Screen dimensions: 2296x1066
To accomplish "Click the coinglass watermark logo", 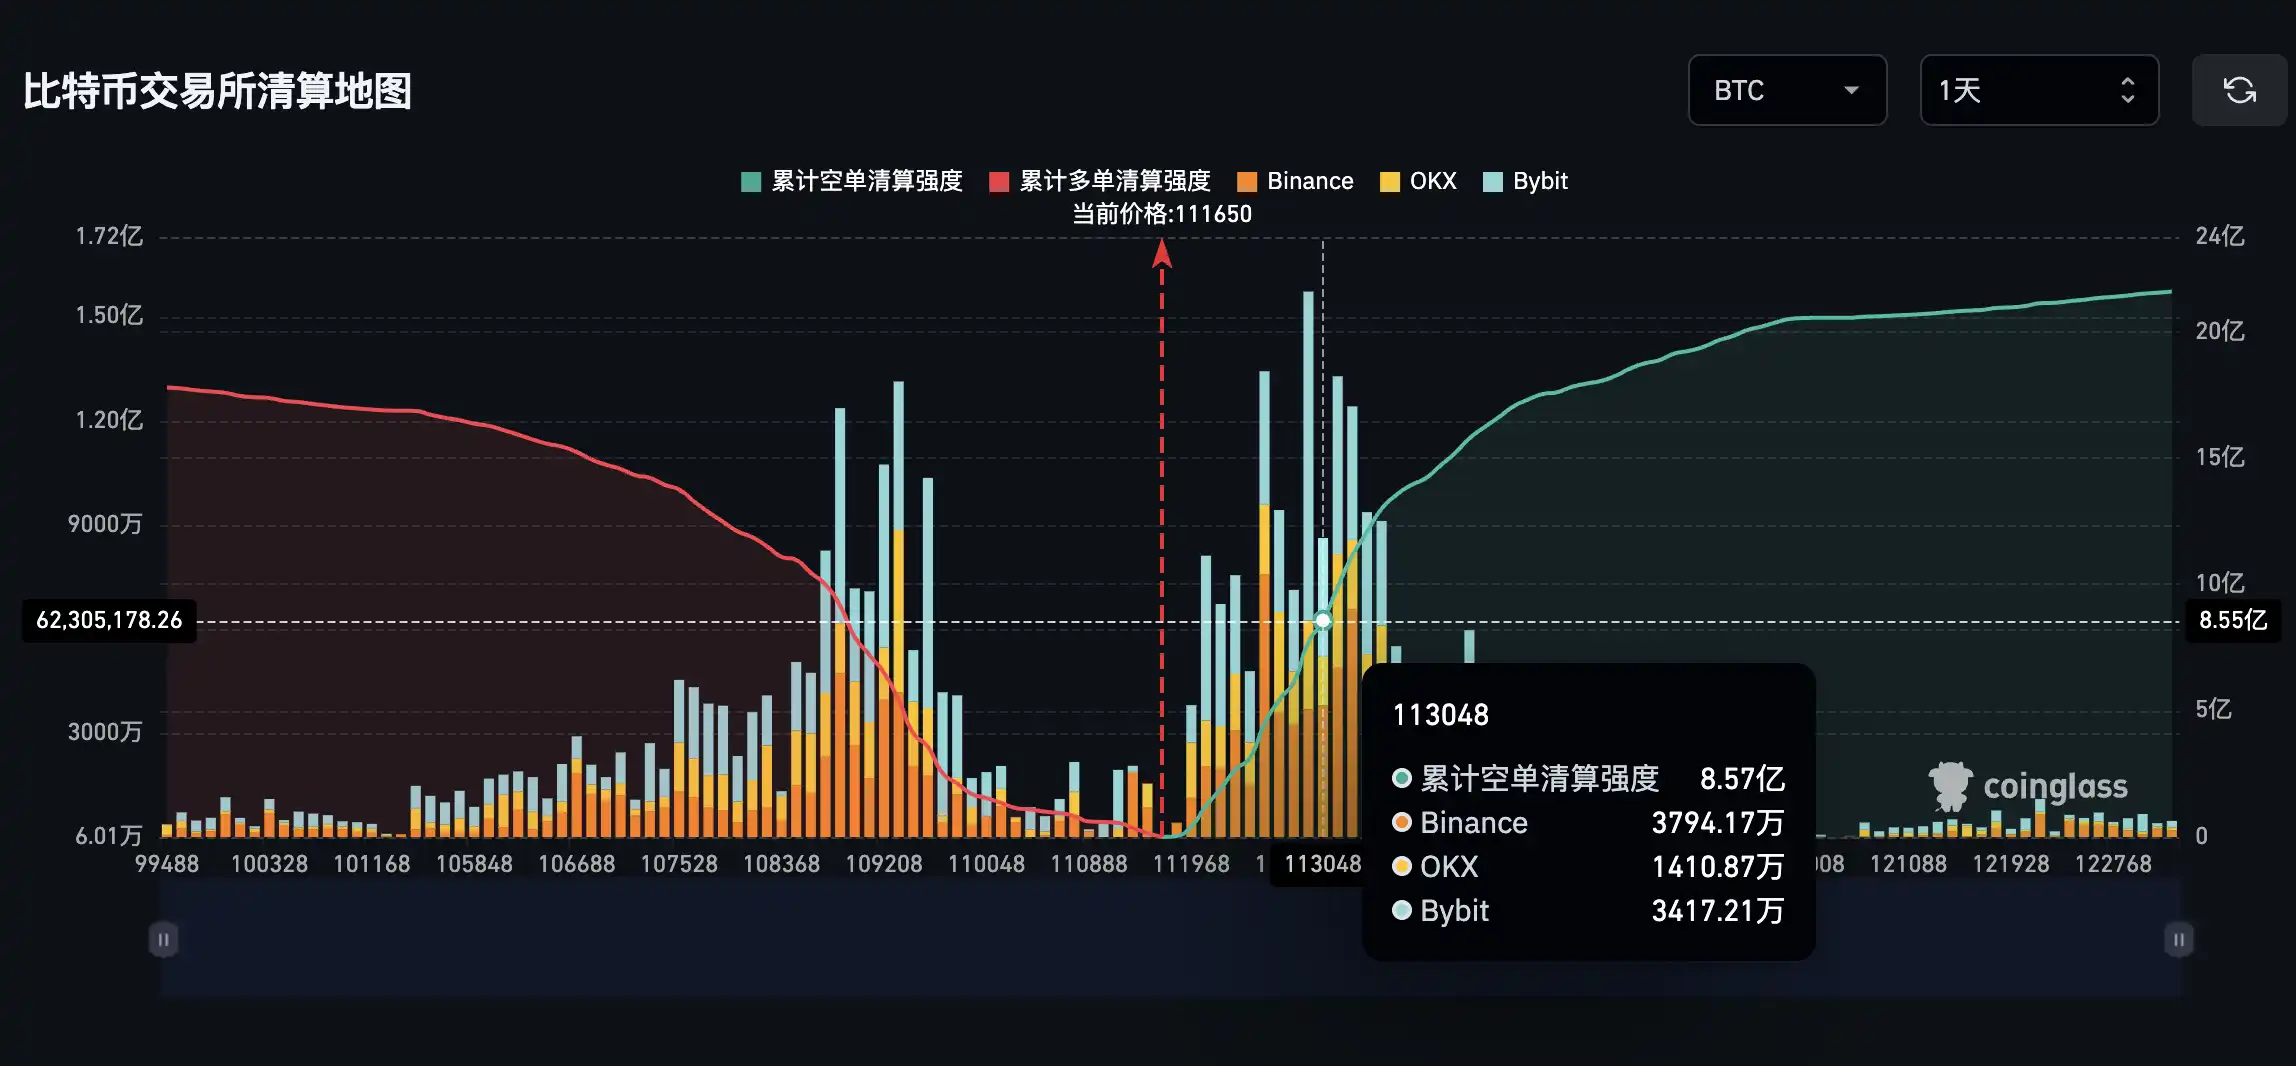I will click(2028, 786).
